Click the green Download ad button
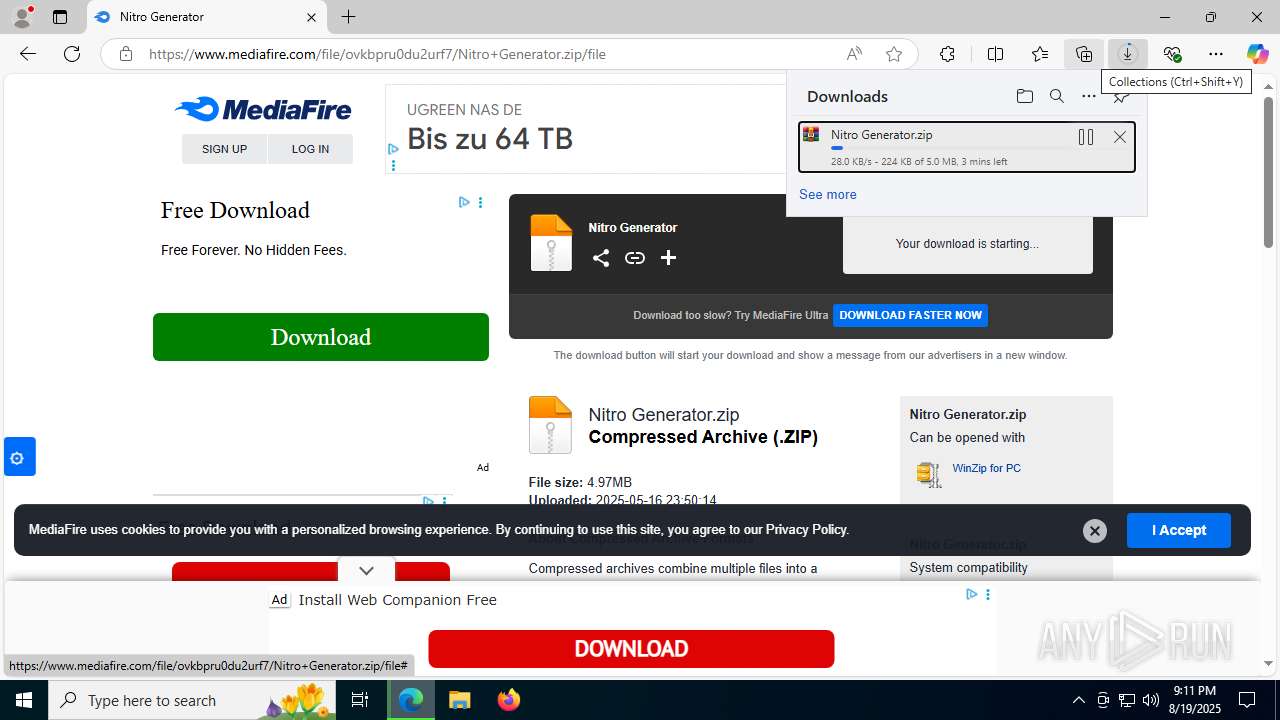Image resolution: width=1280 pixels, height=720 pixels. tap(321, 337)
